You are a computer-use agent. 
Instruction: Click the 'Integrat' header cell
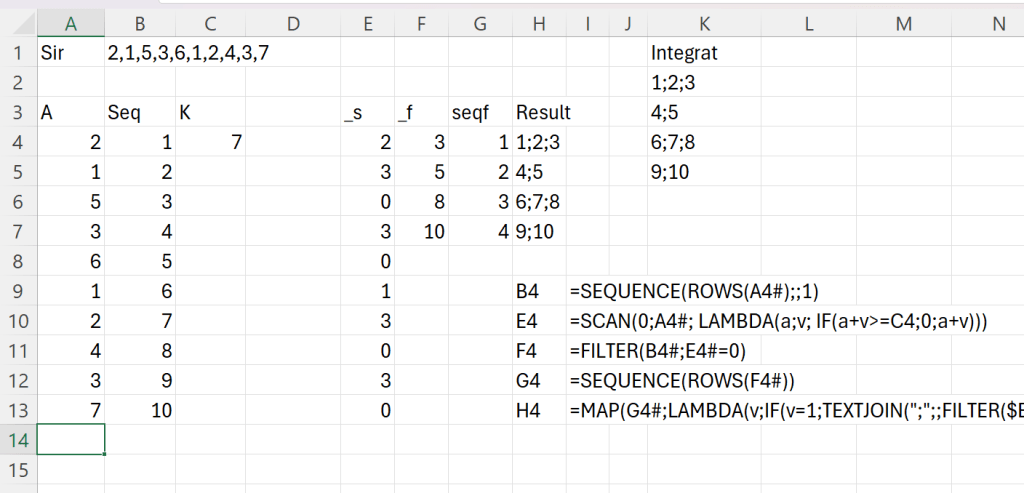685,53
